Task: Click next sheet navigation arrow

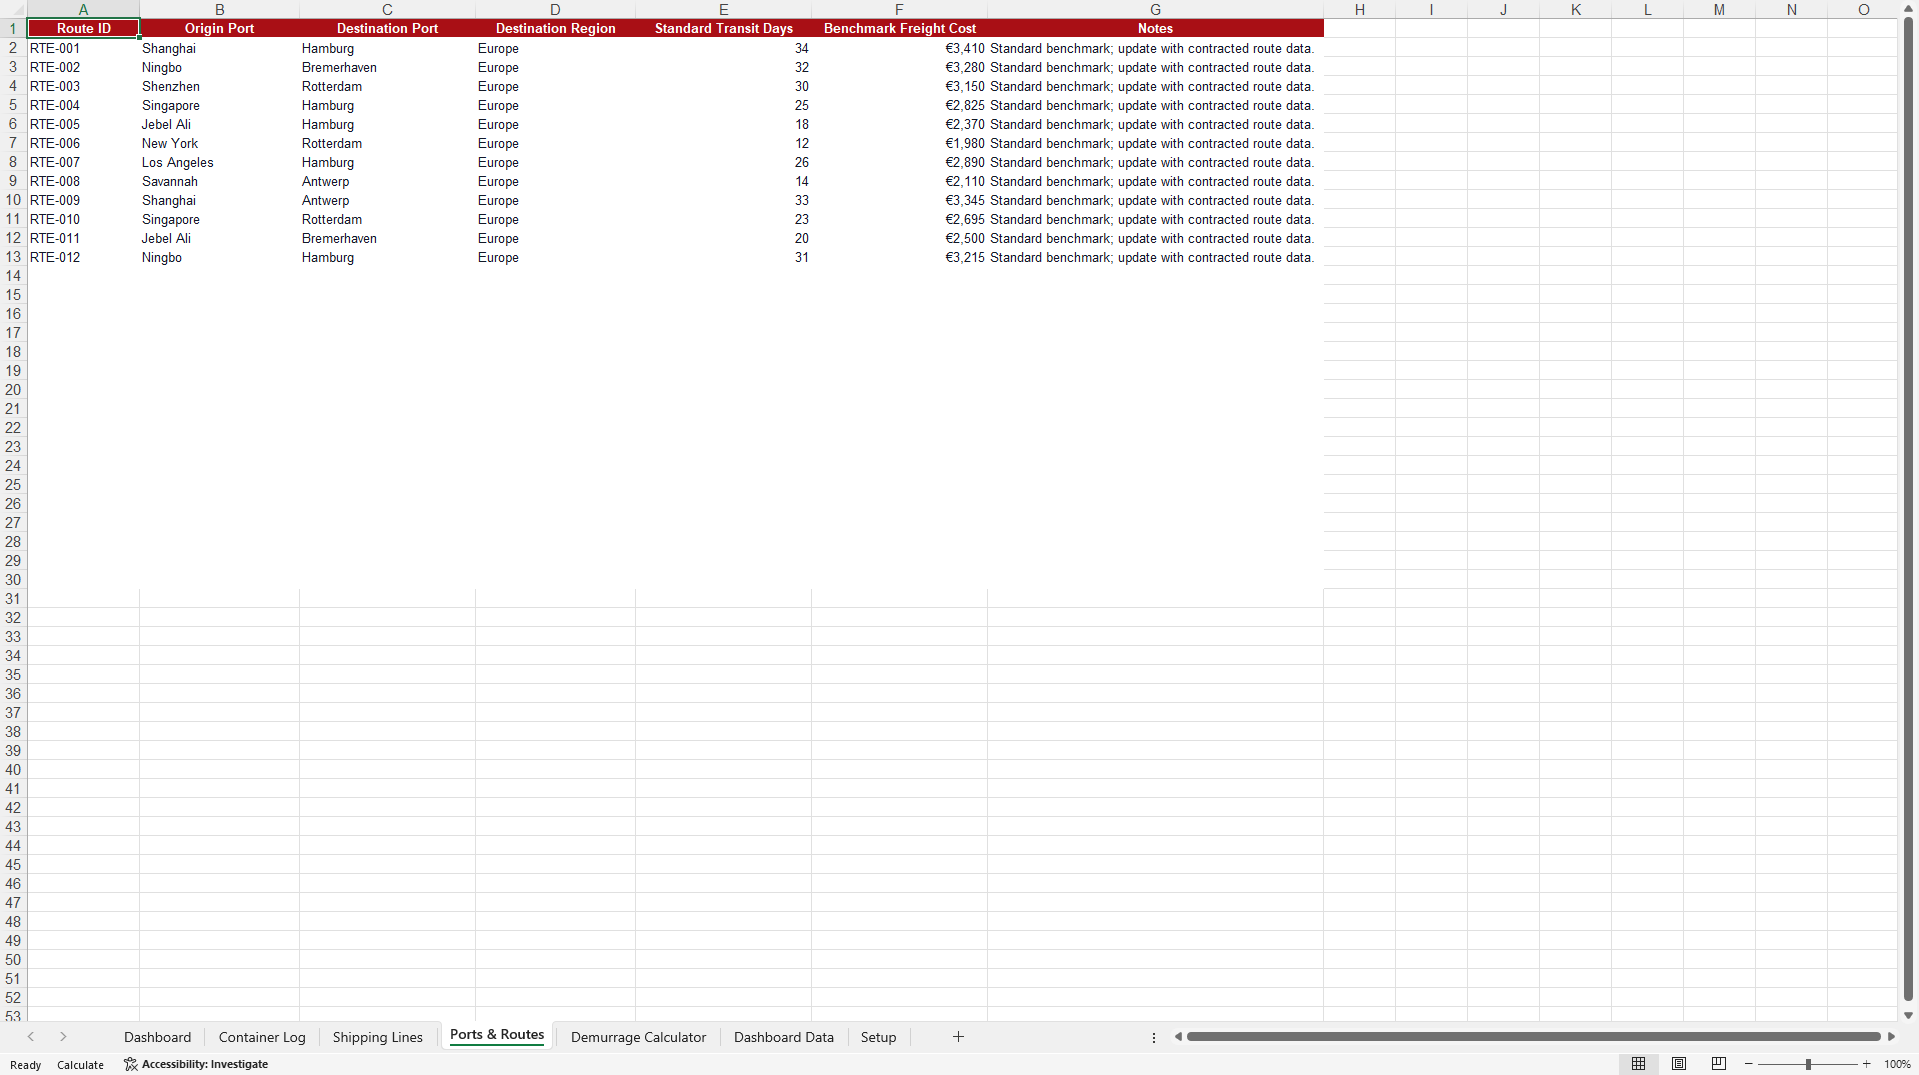Action: click(63, 1037)
